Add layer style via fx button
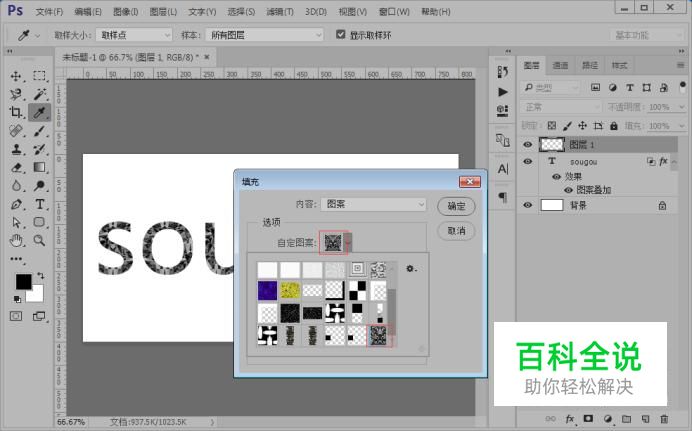692x431 pixels. [570, 419]
